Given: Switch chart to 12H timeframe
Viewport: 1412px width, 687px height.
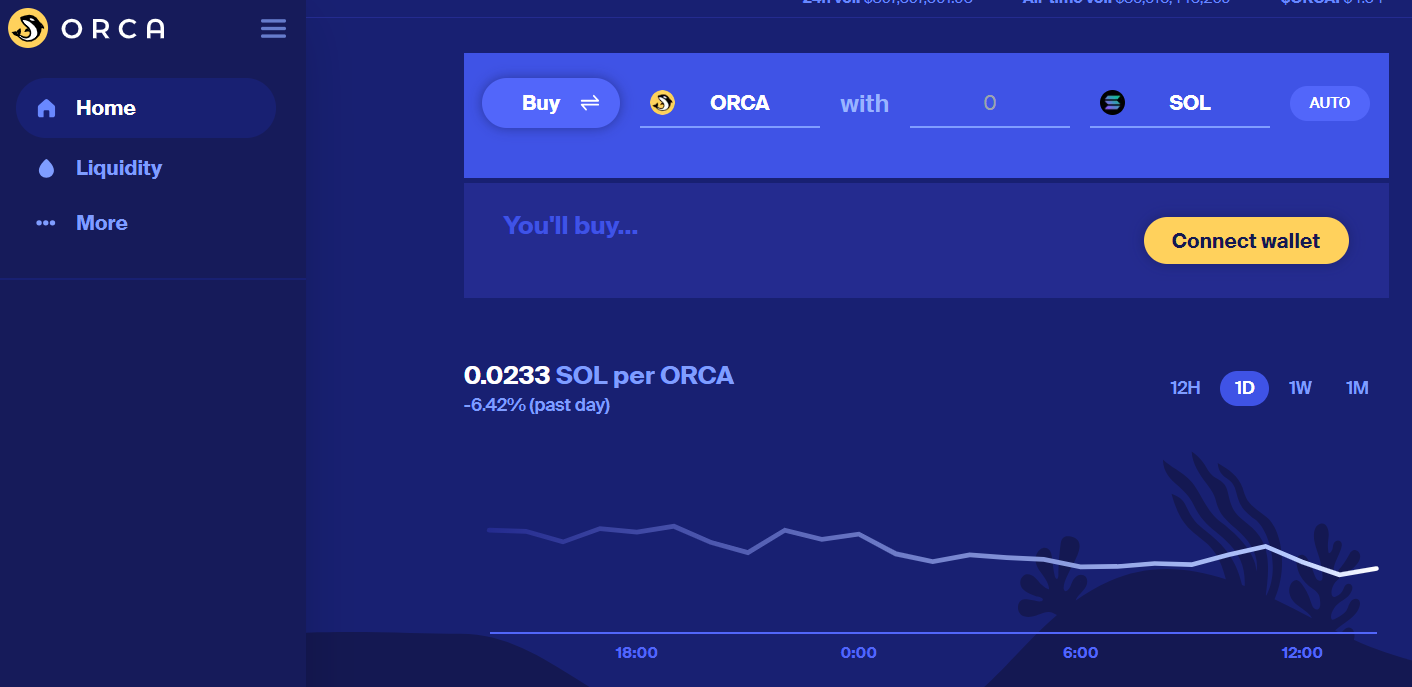Looking at the screenshot, I should [x=1185, y=388].
